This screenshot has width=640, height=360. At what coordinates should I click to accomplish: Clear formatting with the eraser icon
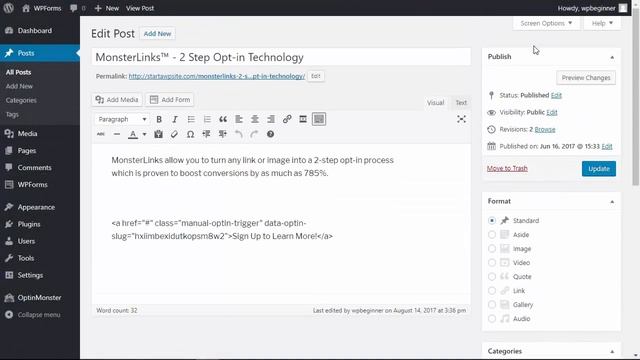coord(174,134)
